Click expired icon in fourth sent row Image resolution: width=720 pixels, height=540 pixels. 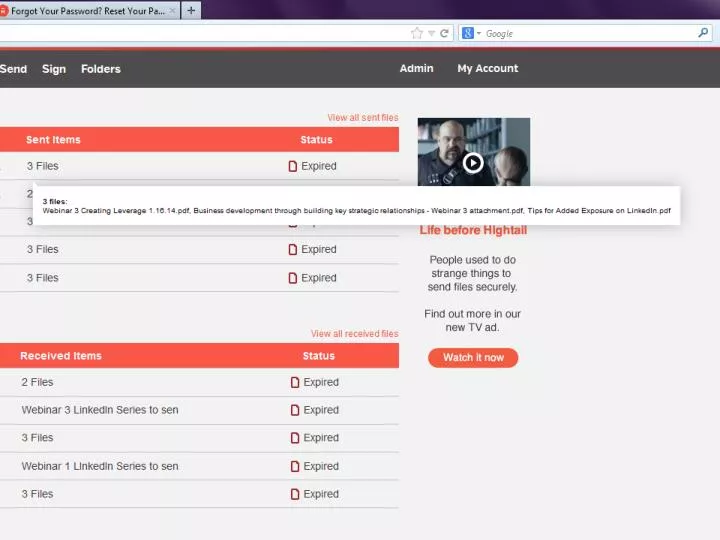point(292,249)
